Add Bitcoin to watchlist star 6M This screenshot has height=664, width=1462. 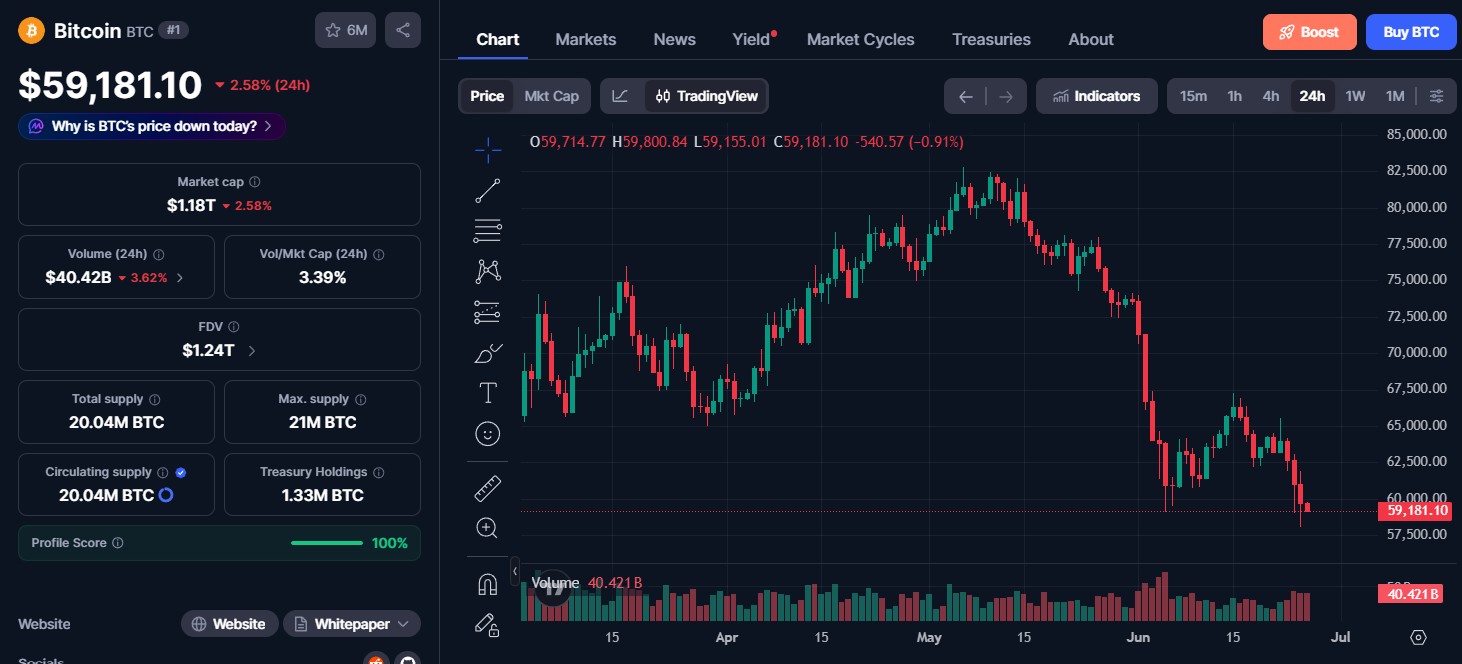point(346,30)
